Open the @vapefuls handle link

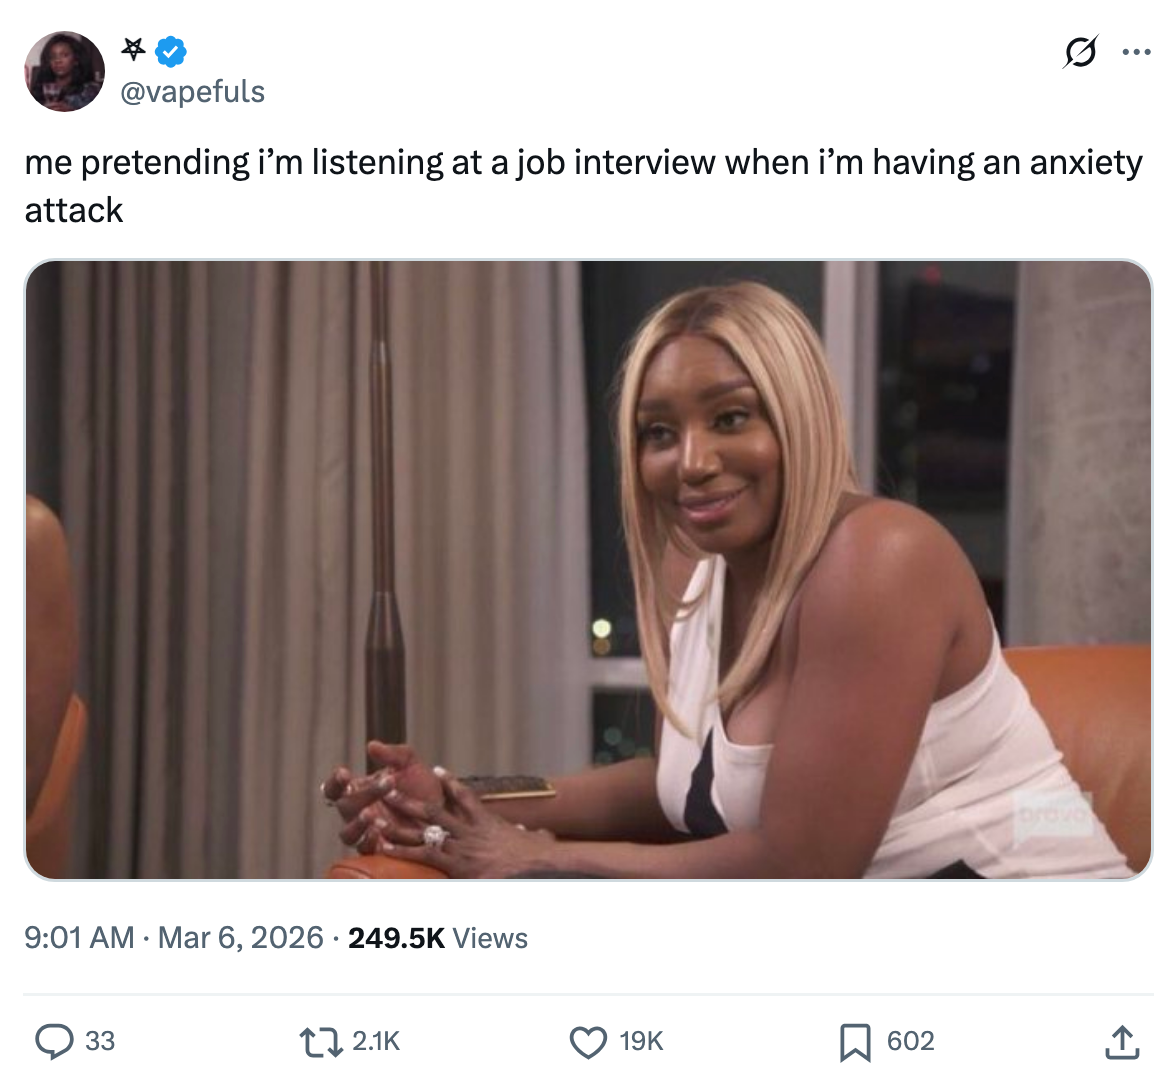pos(193,92)
